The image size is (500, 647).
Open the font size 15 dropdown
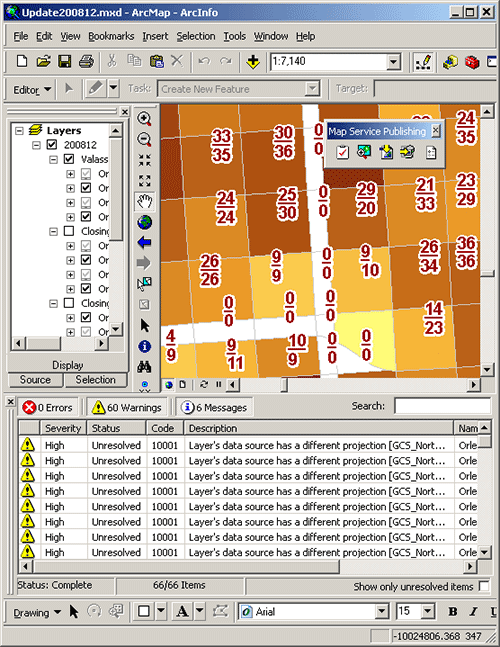(x=428, y=612)
